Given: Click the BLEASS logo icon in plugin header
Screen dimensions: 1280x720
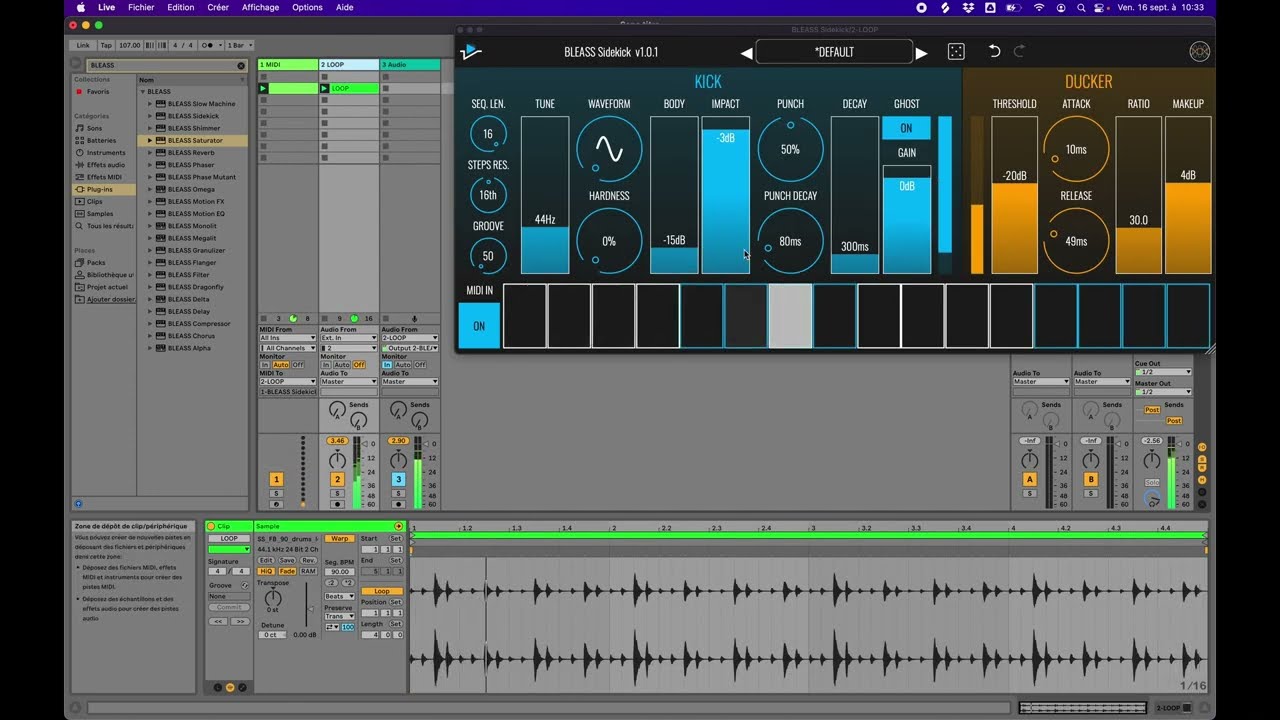Looking at the screenshot, I should tap(469, 52).
